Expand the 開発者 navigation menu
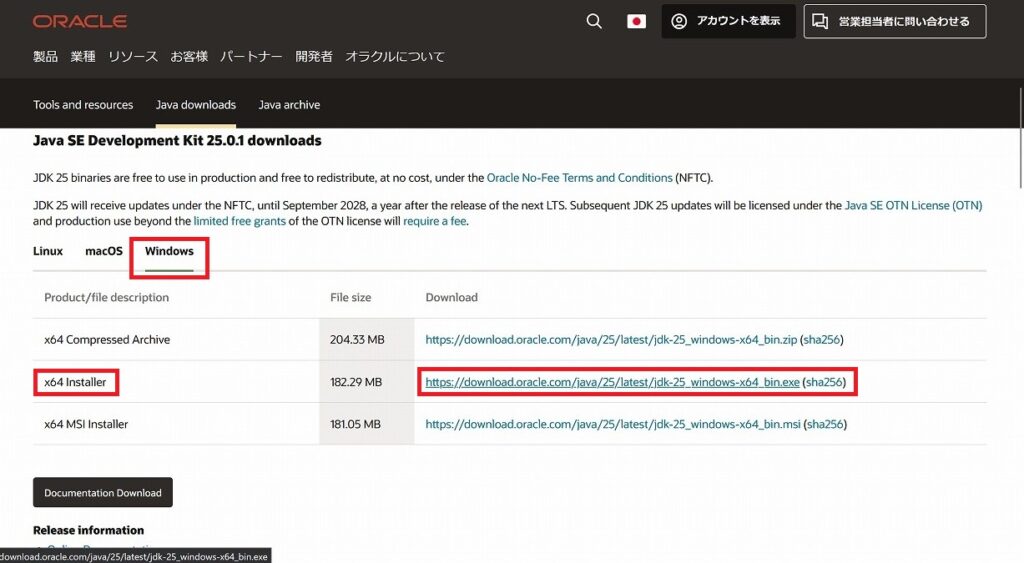 click(314, 57)
